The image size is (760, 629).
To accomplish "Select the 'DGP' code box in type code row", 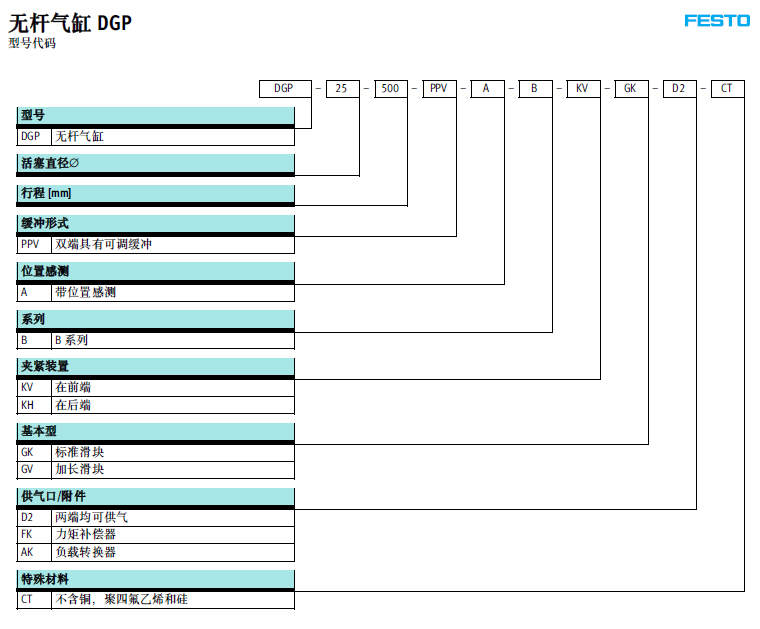I will pyautogui.click(x=285, y=89).
